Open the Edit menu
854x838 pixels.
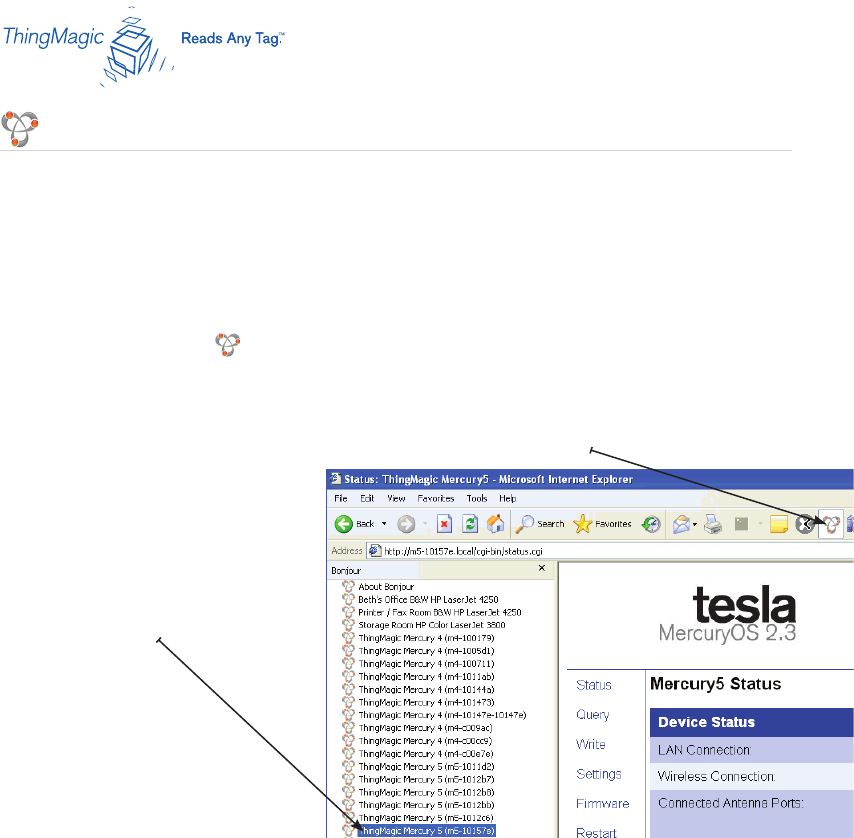coord(367,498)
